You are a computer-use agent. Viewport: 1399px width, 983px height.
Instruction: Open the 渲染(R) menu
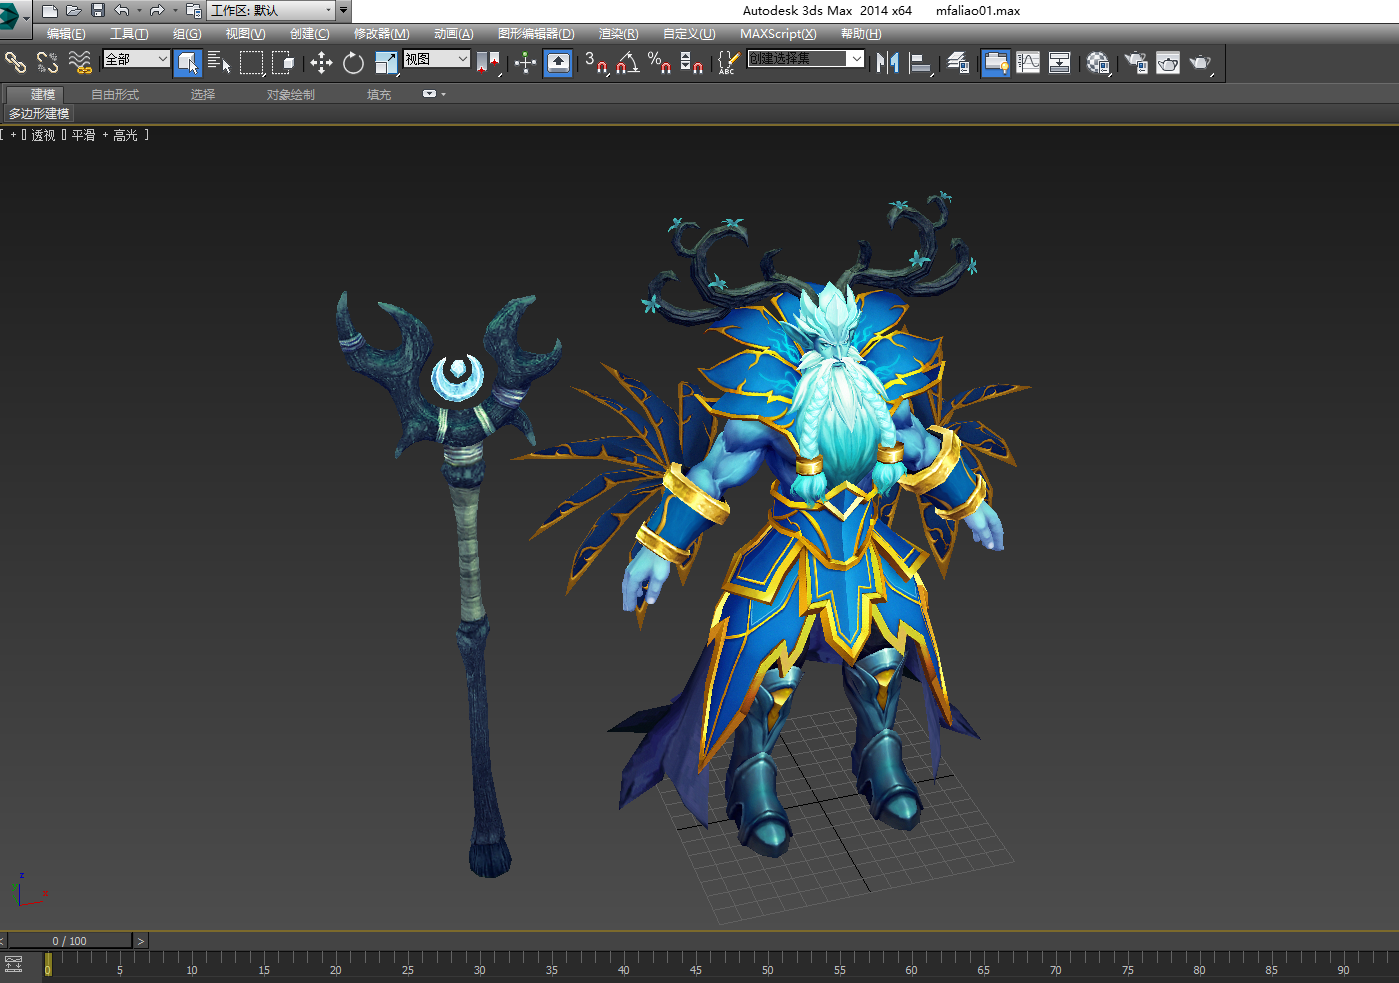point(618,34)
